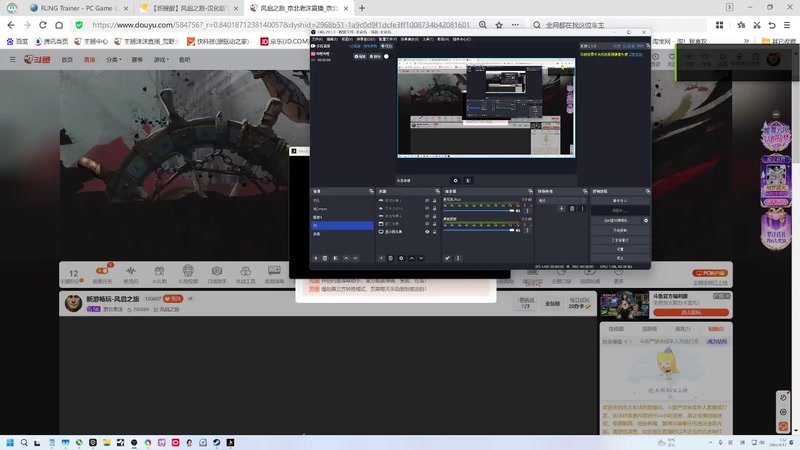Open second mixer channel three-dot menu
The height and width of the screenshot is (450, 800).
click(528, 230)
